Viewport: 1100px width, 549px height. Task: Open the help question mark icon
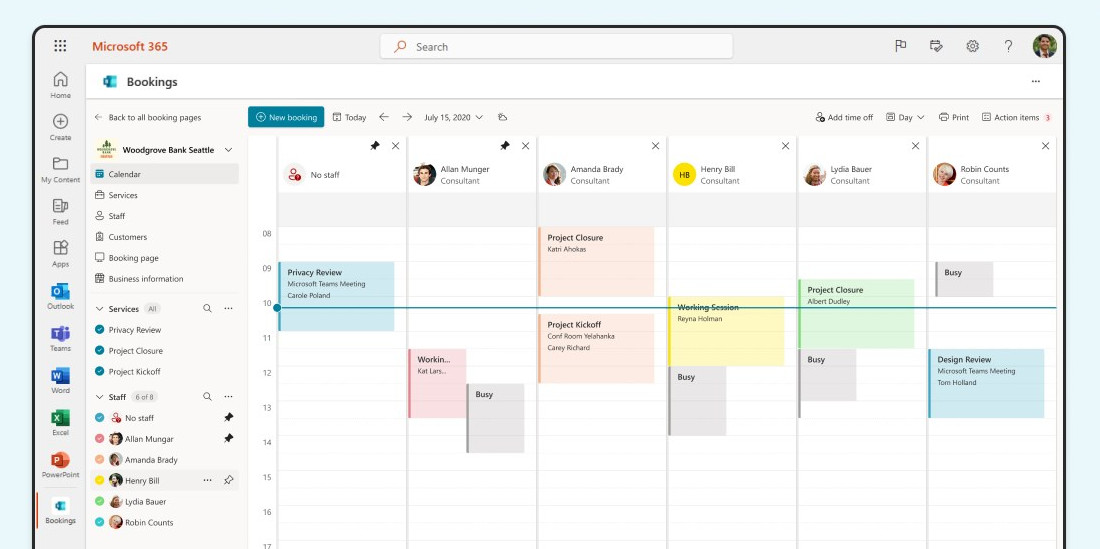coord(1008,46)
